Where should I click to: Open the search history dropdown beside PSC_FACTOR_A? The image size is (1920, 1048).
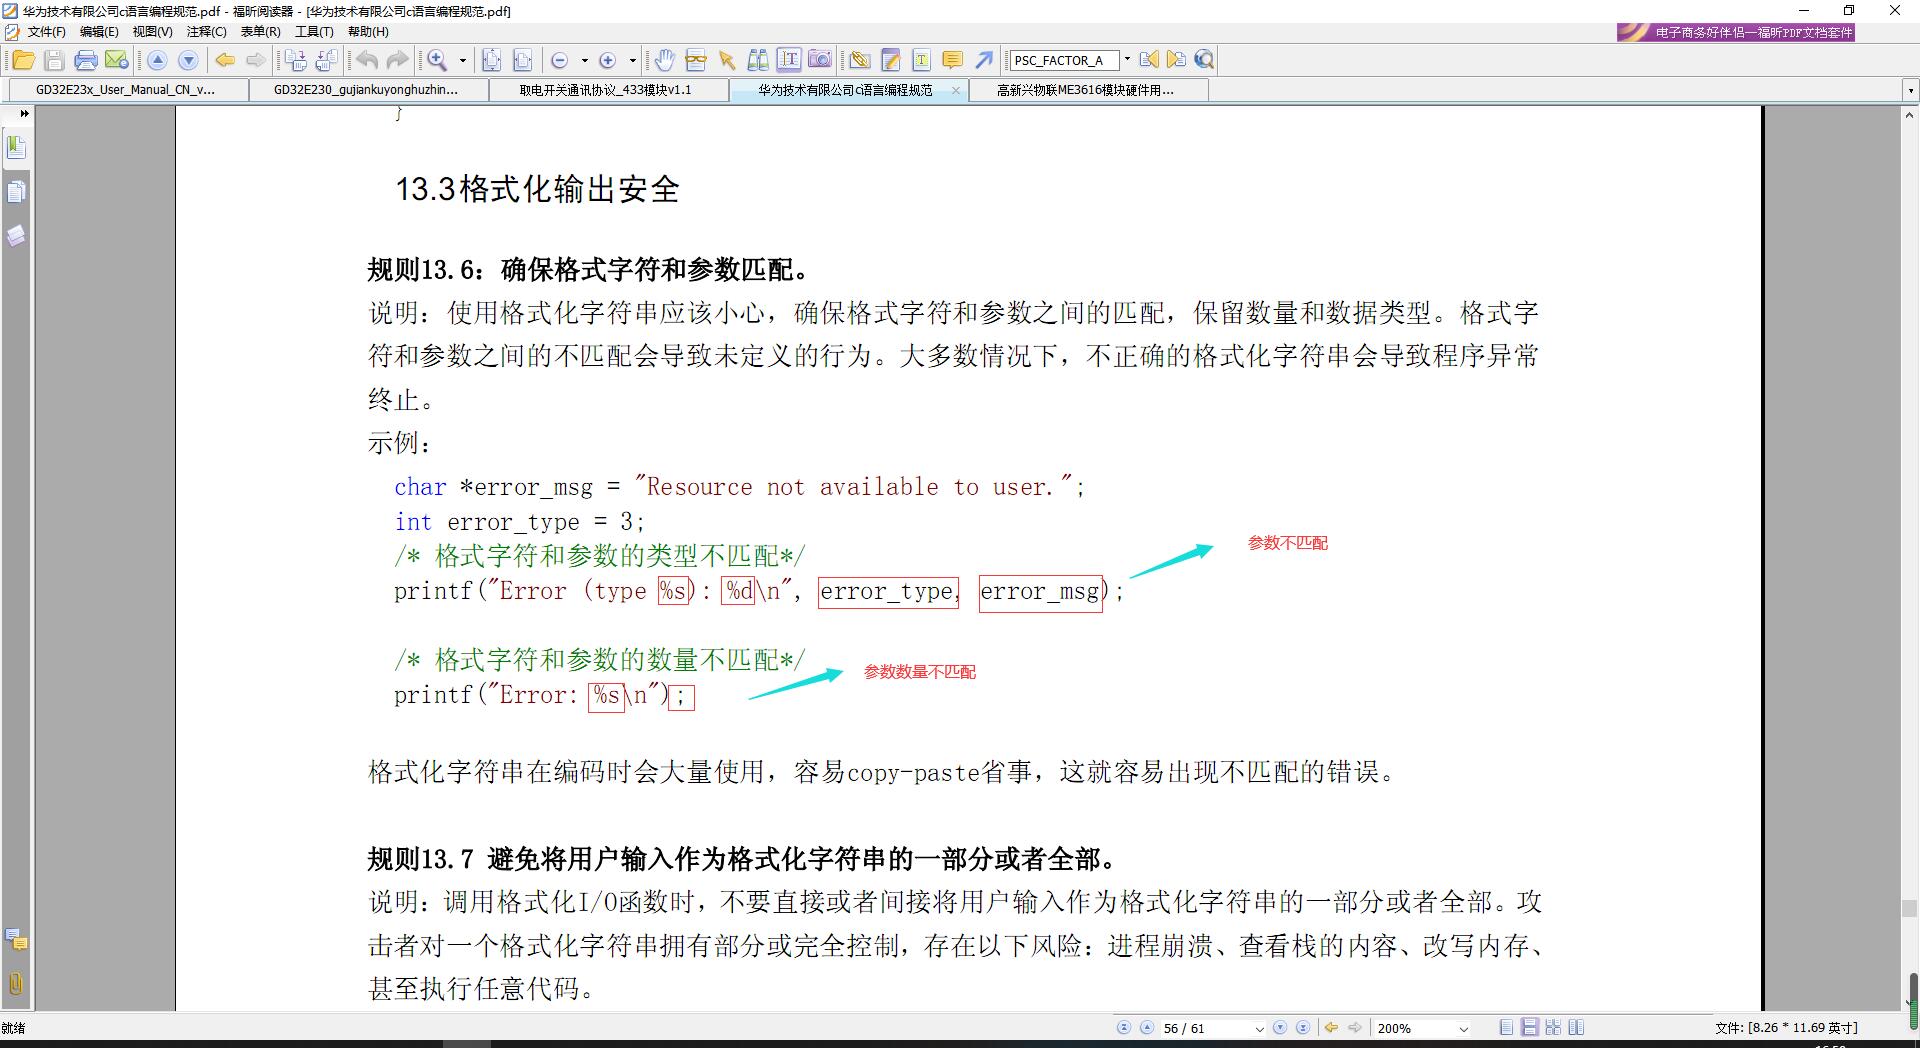click(x=1128, y=60)
